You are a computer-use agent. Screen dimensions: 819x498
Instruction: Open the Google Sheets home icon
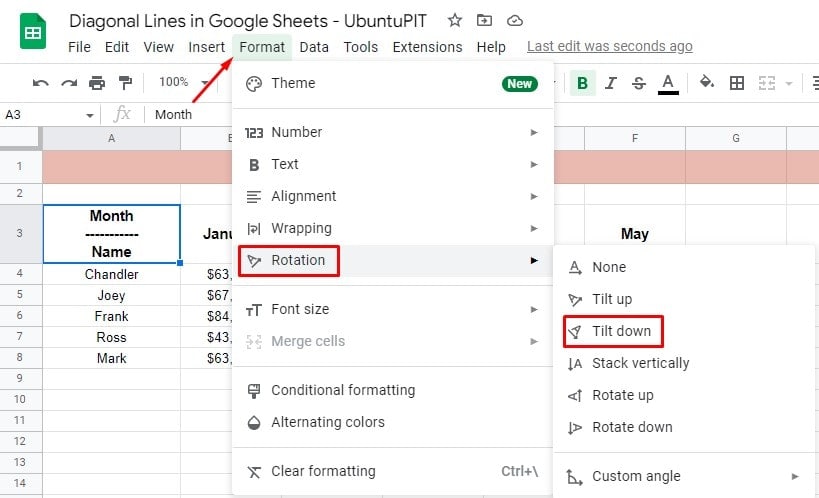[33, 32]
